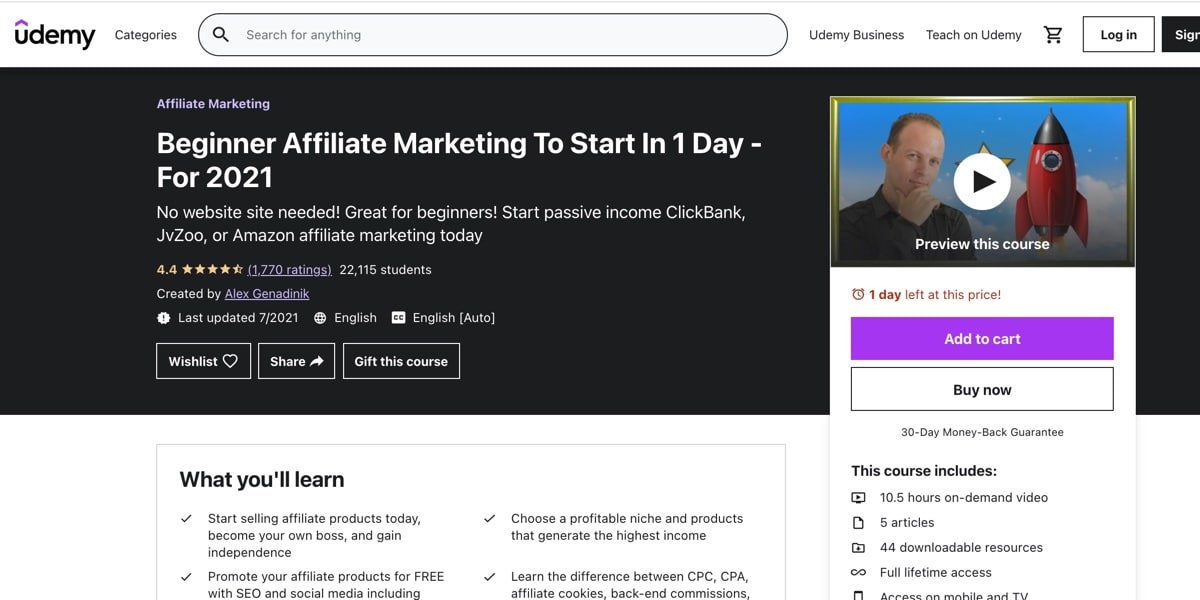Click the Last updated badge icon
Image resolution: width=1200 pixels, height=600 pixels.
[x=164, y=318]
